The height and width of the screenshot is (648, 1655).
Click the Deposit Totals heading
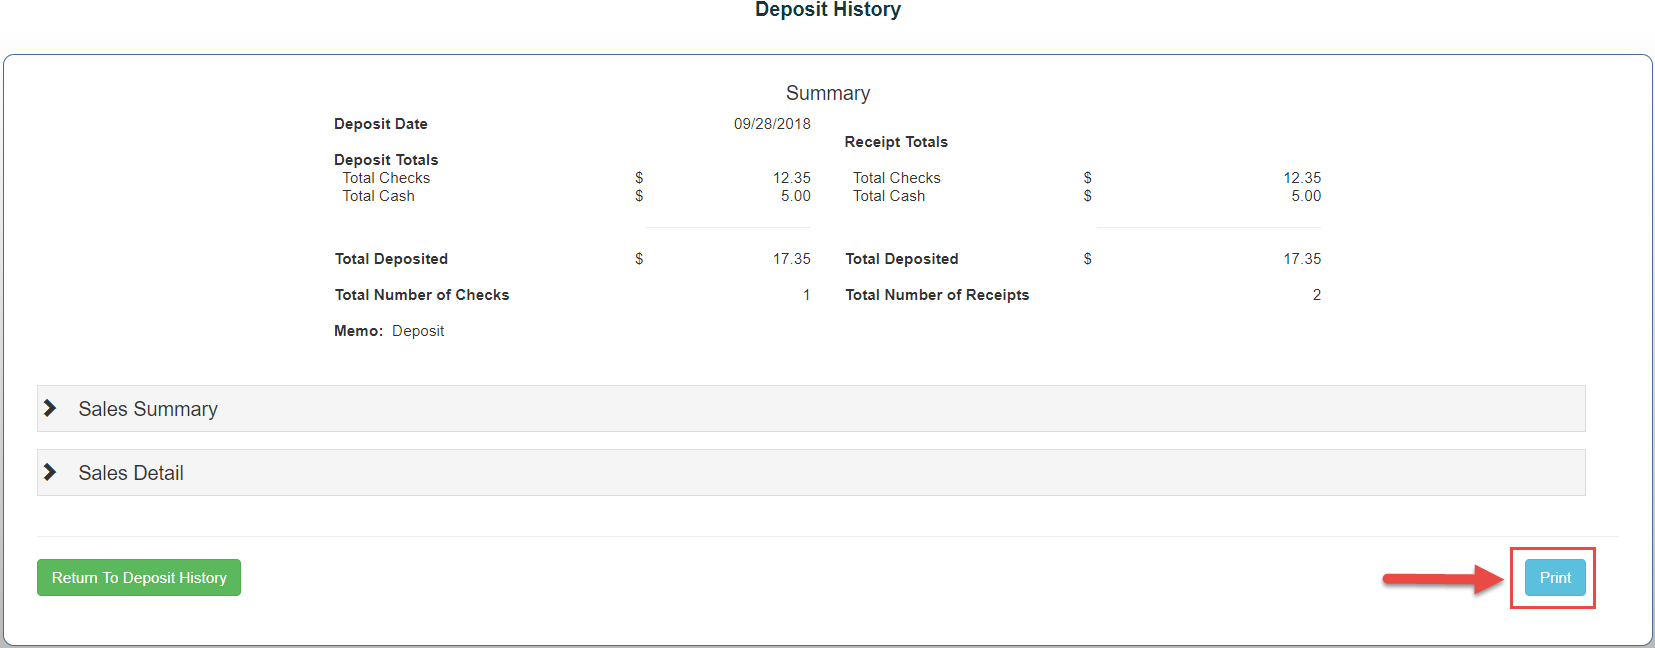tap(386, 160)
